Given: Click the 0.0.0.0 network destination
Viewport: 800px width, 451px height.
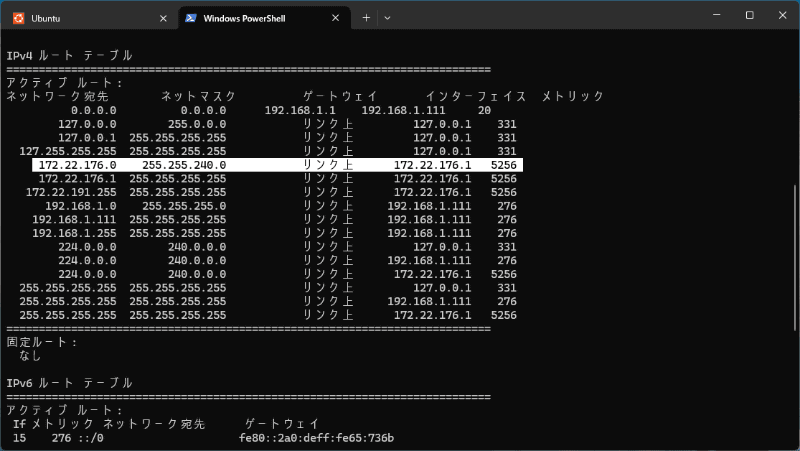Looking at the screenshot, I should tap(94, 110).
